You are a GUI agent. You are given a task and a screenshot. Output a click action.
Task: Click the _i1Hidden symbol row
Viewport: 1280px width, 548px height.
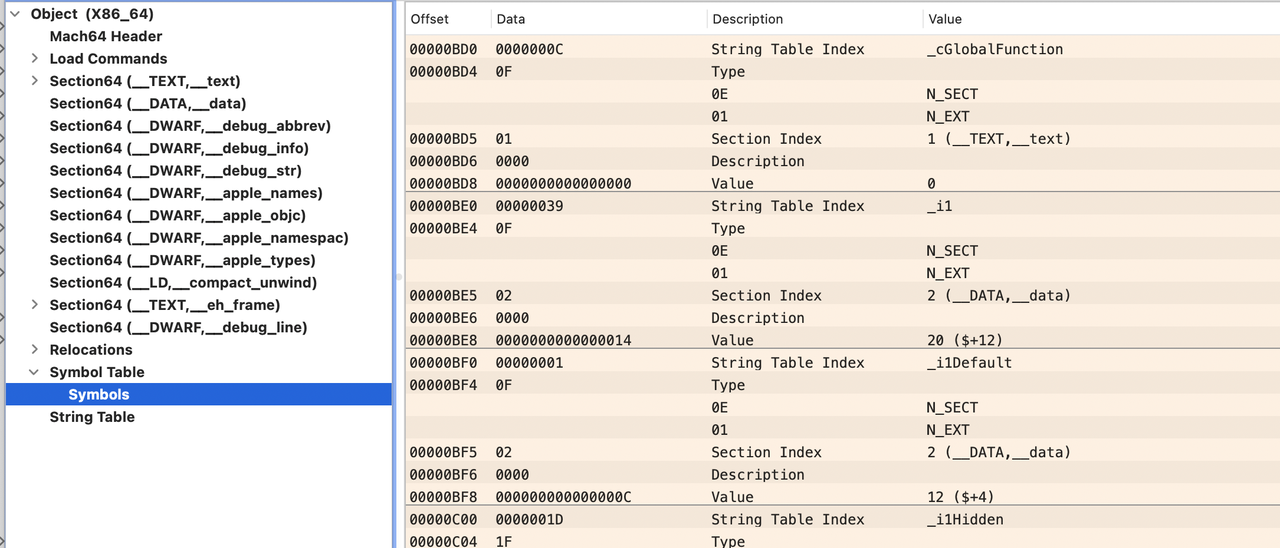965,520
